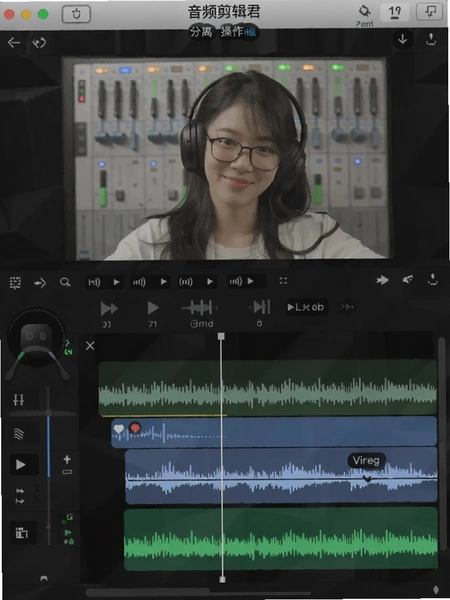Expand the Vireg marker chevron
450x600 pixels.
367,479
